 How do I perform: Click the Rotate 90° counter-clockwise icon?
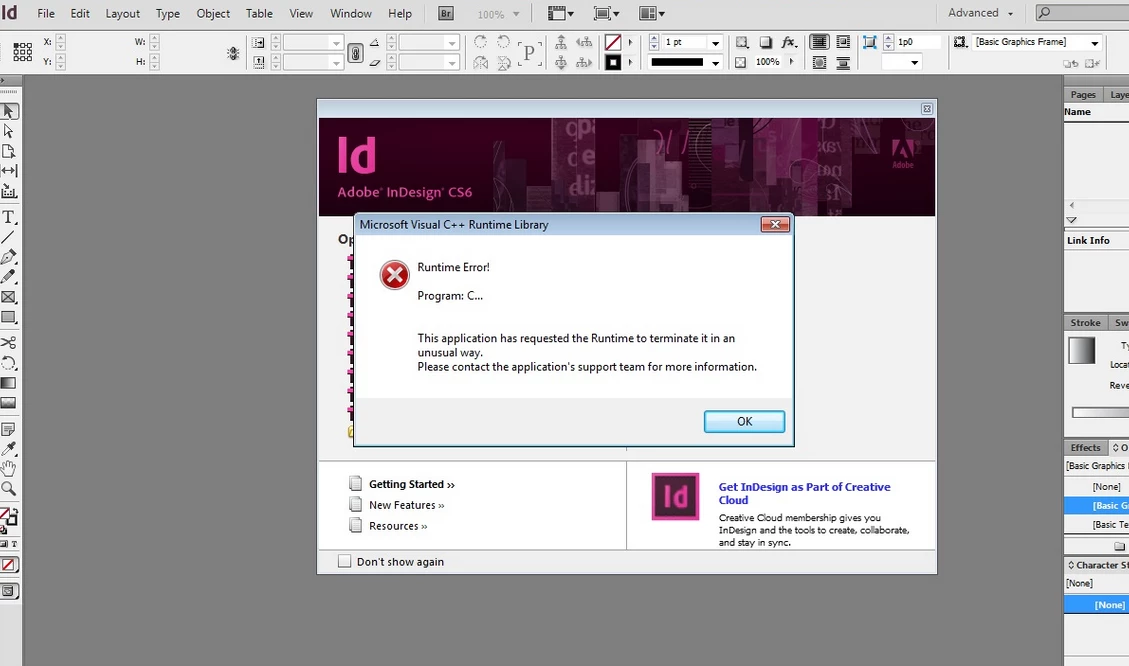click(x=503, y=42)
